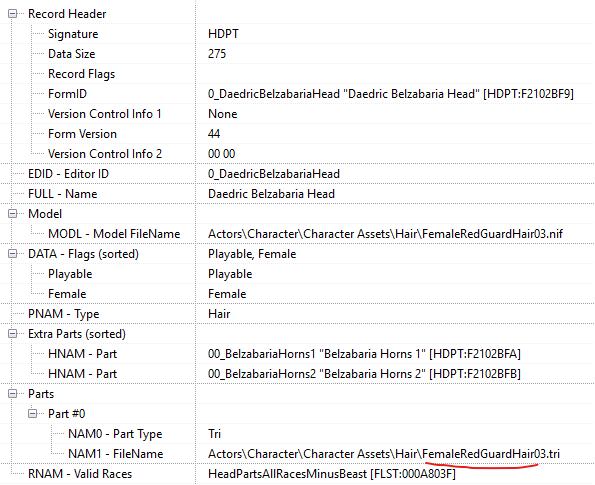595x485 pixels.
Task: Click the Tri part type value
Action: coord(214,434)
